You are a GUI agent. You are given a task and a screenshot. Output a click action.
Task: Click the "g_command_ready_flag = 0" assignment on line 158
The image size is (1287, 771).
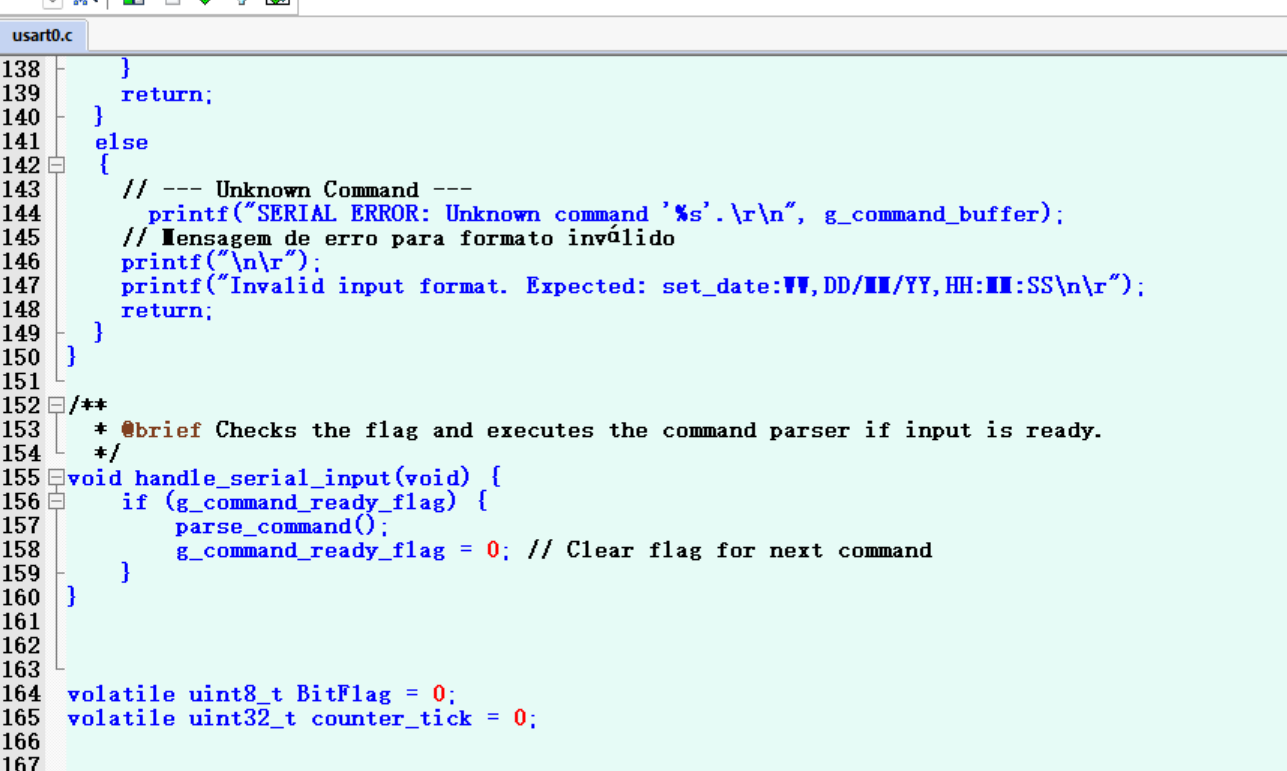tap(338, 550)
